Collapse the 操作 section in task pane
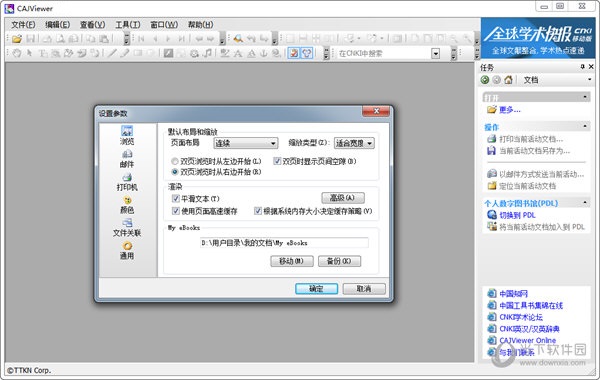Screen dimensions: 600x380 [585, 126]
